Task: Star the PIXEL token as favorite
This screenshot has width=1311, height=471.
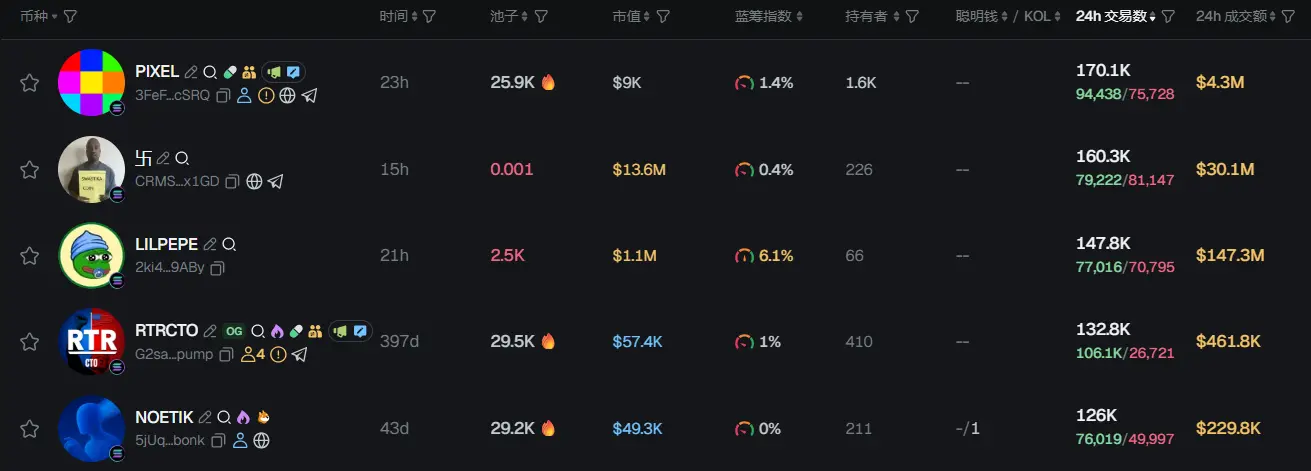Action: click(30, 83)
